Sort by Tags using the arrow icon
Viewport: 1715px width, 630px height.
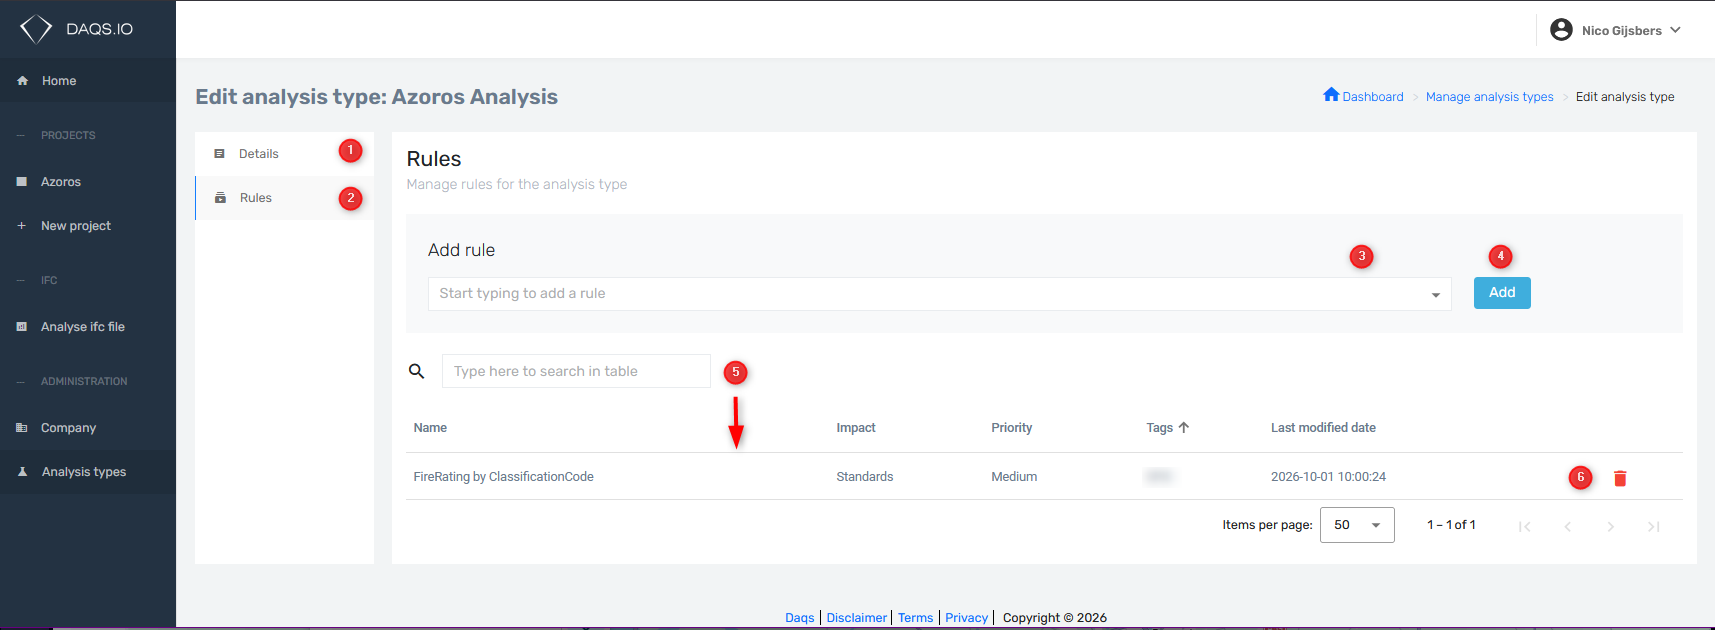pos(1184,427)
